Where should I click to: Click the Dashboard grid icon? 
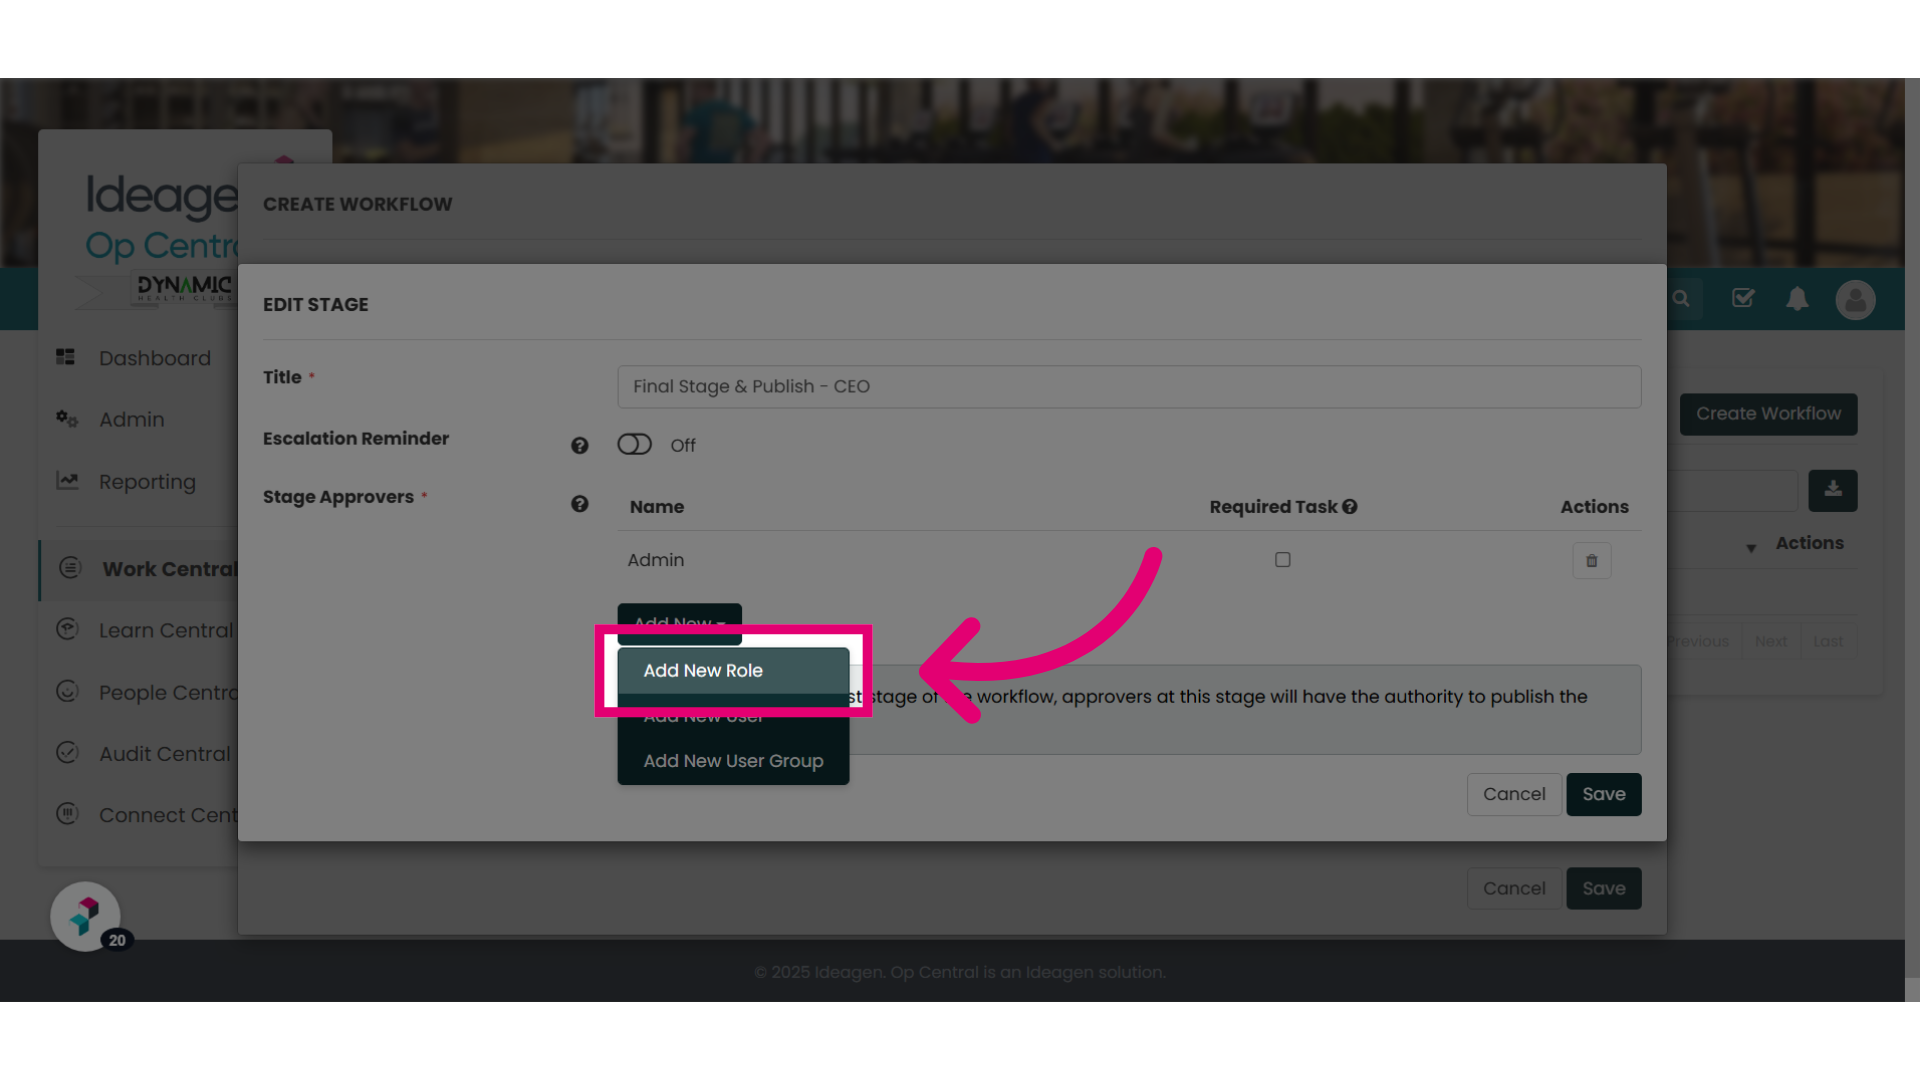point(66,357)
